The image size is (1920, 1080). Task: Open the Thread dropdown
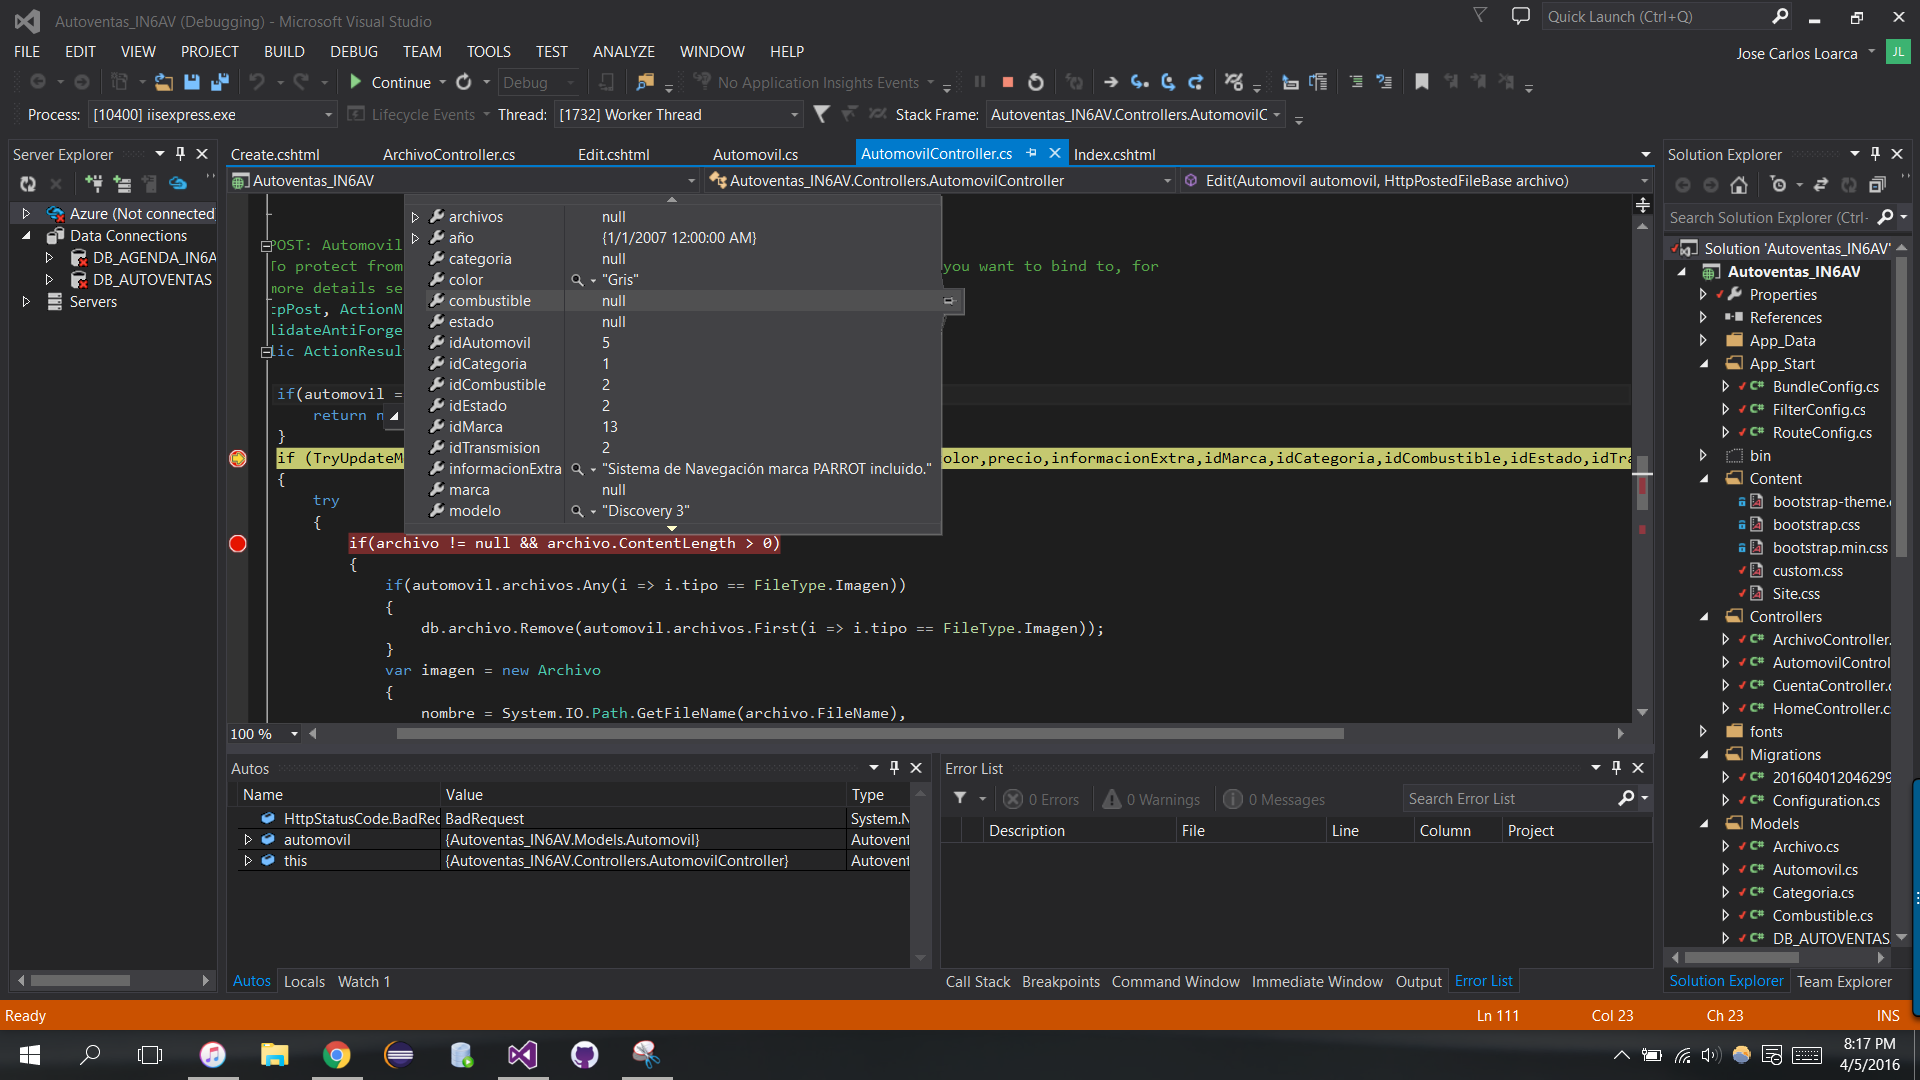(794, 115)
